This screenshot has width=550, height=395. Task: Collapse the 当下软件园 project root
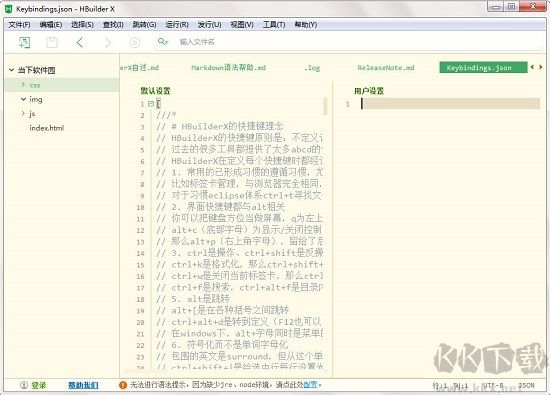click(12, 70)
